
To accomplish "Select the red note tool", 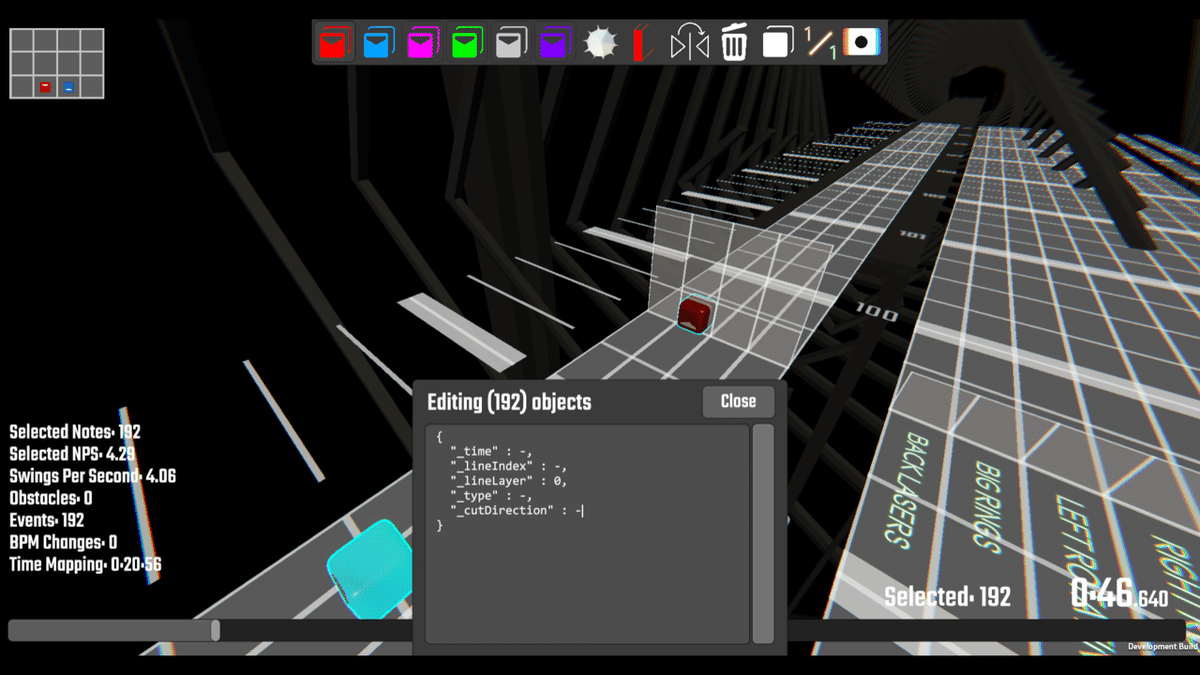I will pyautogui.click(x=335, y=43).
